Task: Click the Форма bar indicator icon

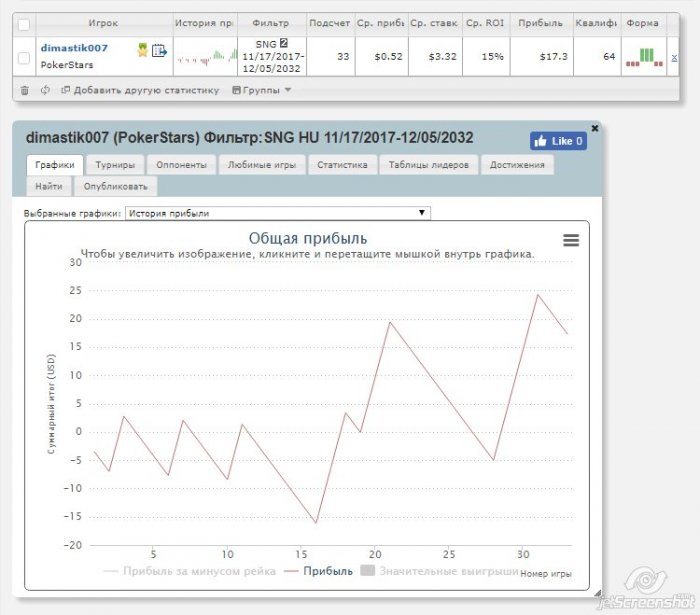Action: click(644, 57)
